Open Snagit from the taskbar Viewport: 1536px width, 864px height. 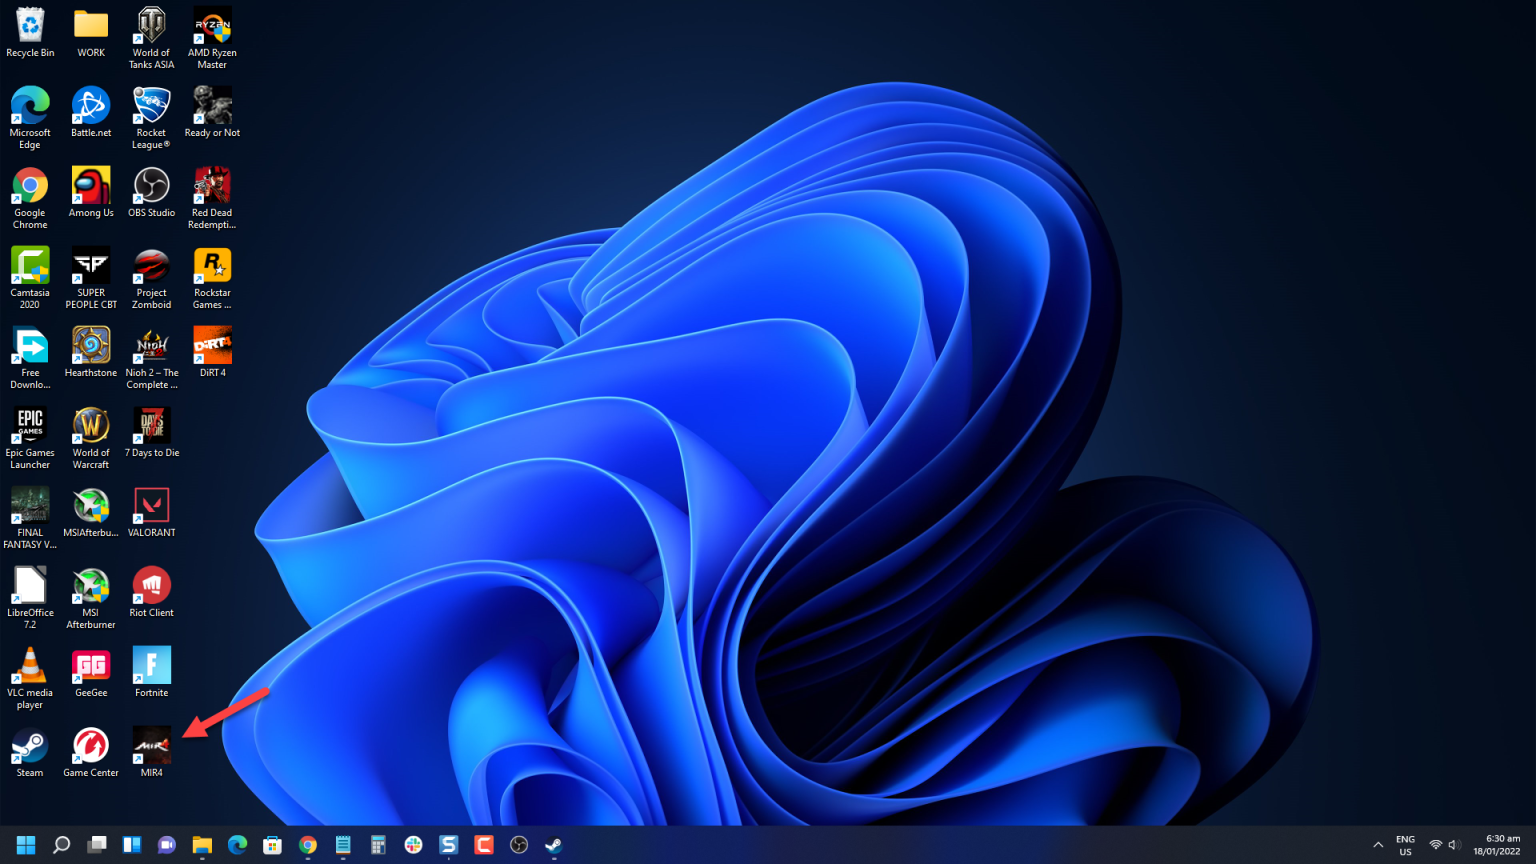tap(448, 845)
